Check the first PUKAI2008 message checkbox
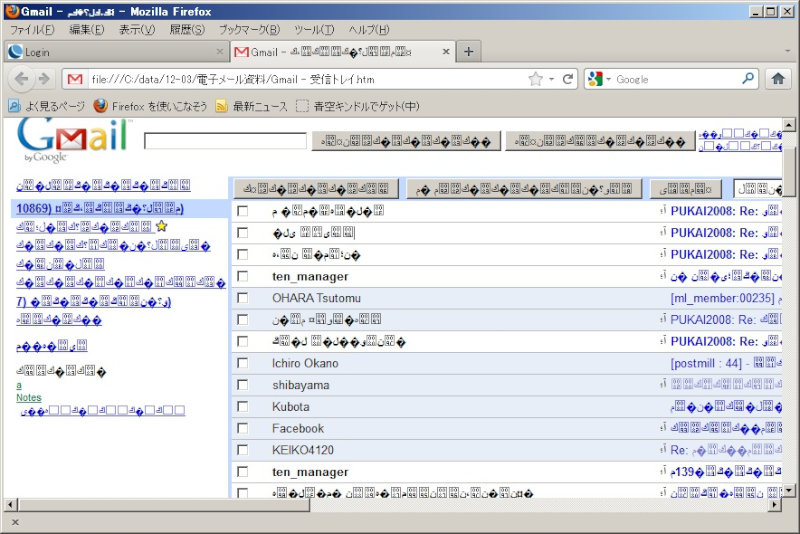 tap(243, 211)
